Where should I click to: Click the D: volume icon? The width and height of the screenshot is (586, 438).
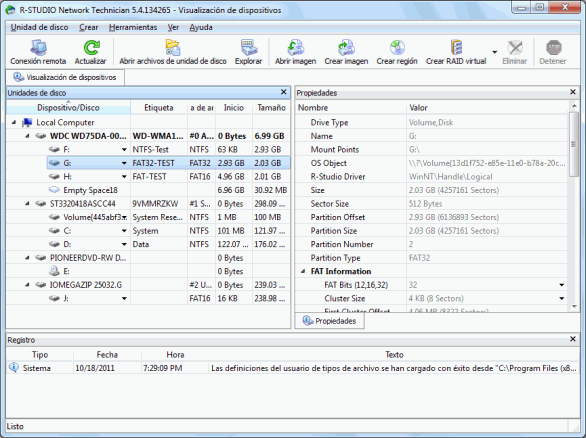click(x=54, y=244)
